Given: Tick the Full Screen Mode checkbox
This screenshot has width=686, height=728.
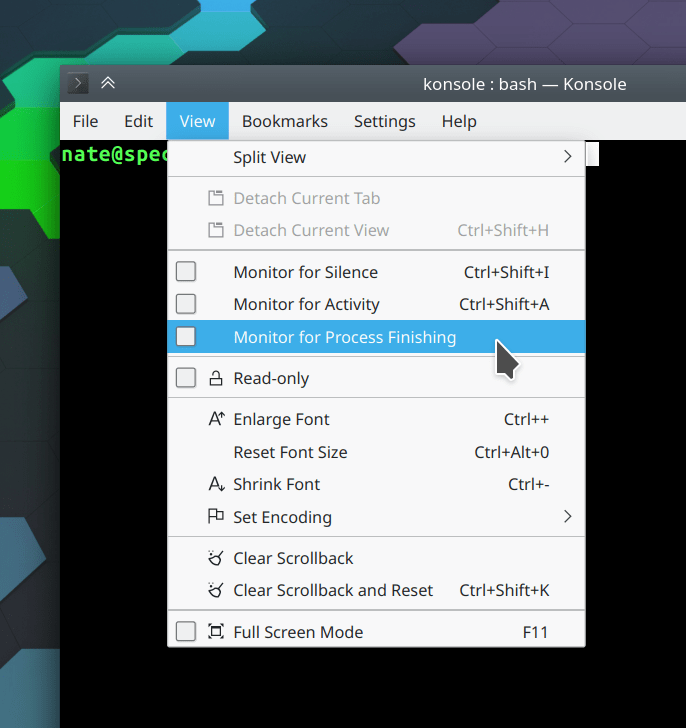Looking at the screenshot, I should click(186, 632).
